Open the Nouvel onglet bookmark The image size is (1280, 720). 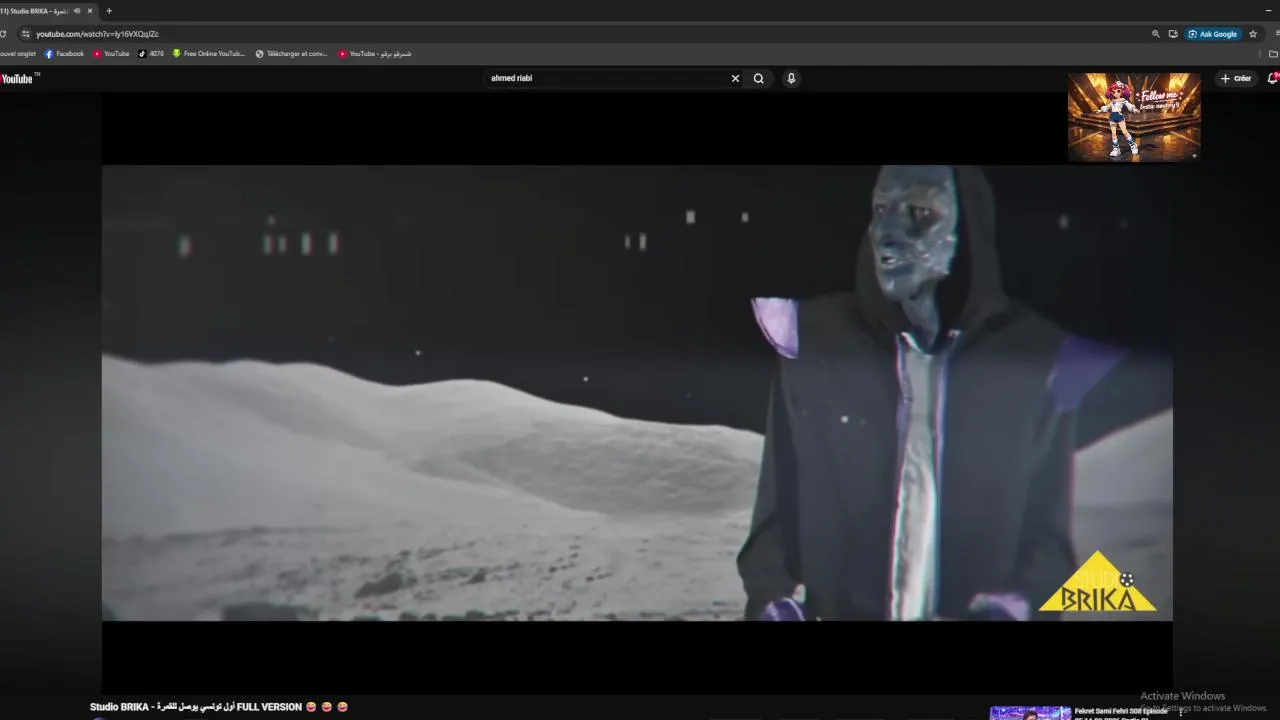[x=18, y=54]
